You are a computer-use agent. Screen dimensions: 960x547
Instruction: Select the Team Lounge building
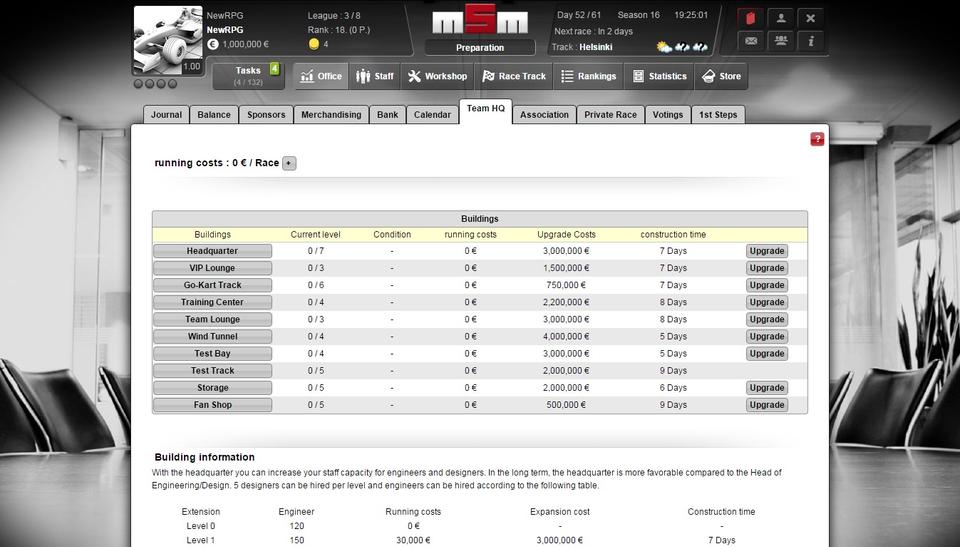click(212, 320)
